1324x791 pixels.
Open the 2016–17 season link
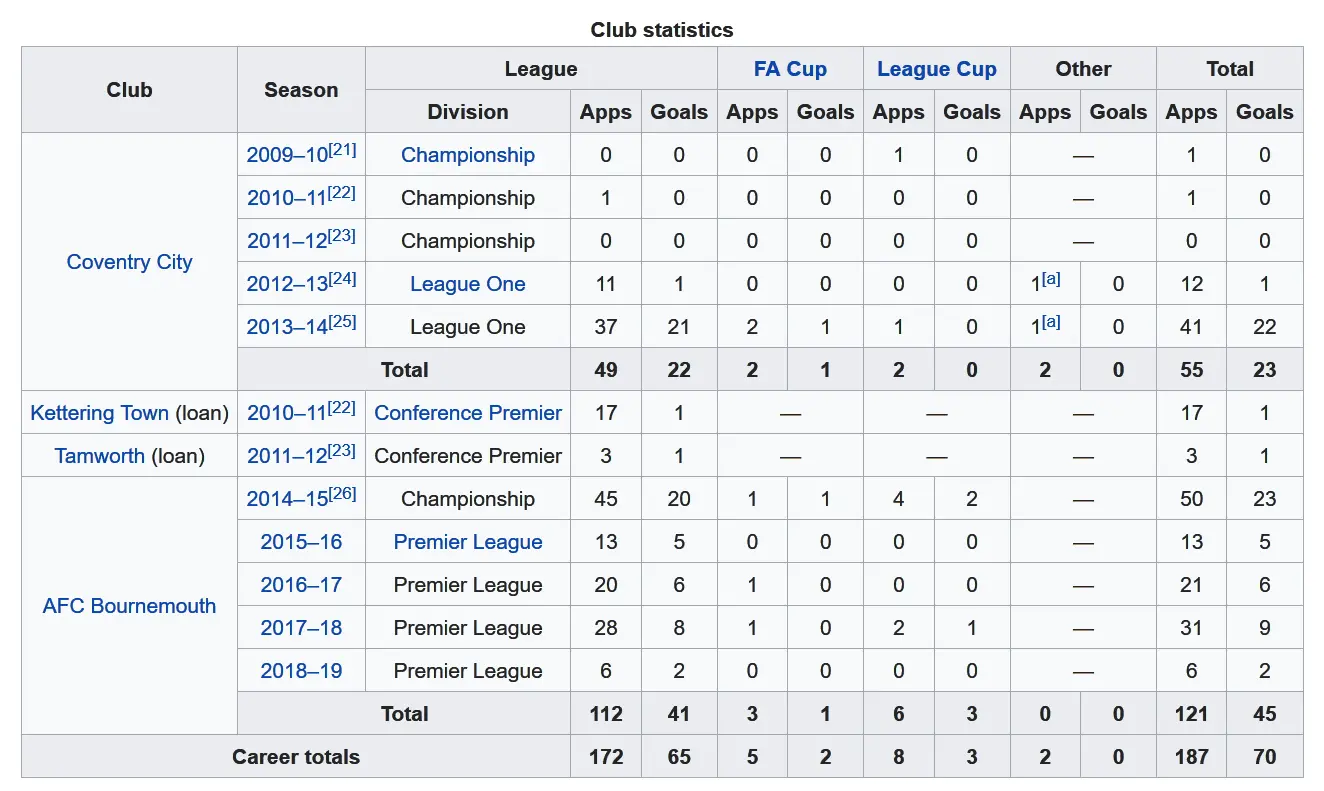tap(301, 585)
